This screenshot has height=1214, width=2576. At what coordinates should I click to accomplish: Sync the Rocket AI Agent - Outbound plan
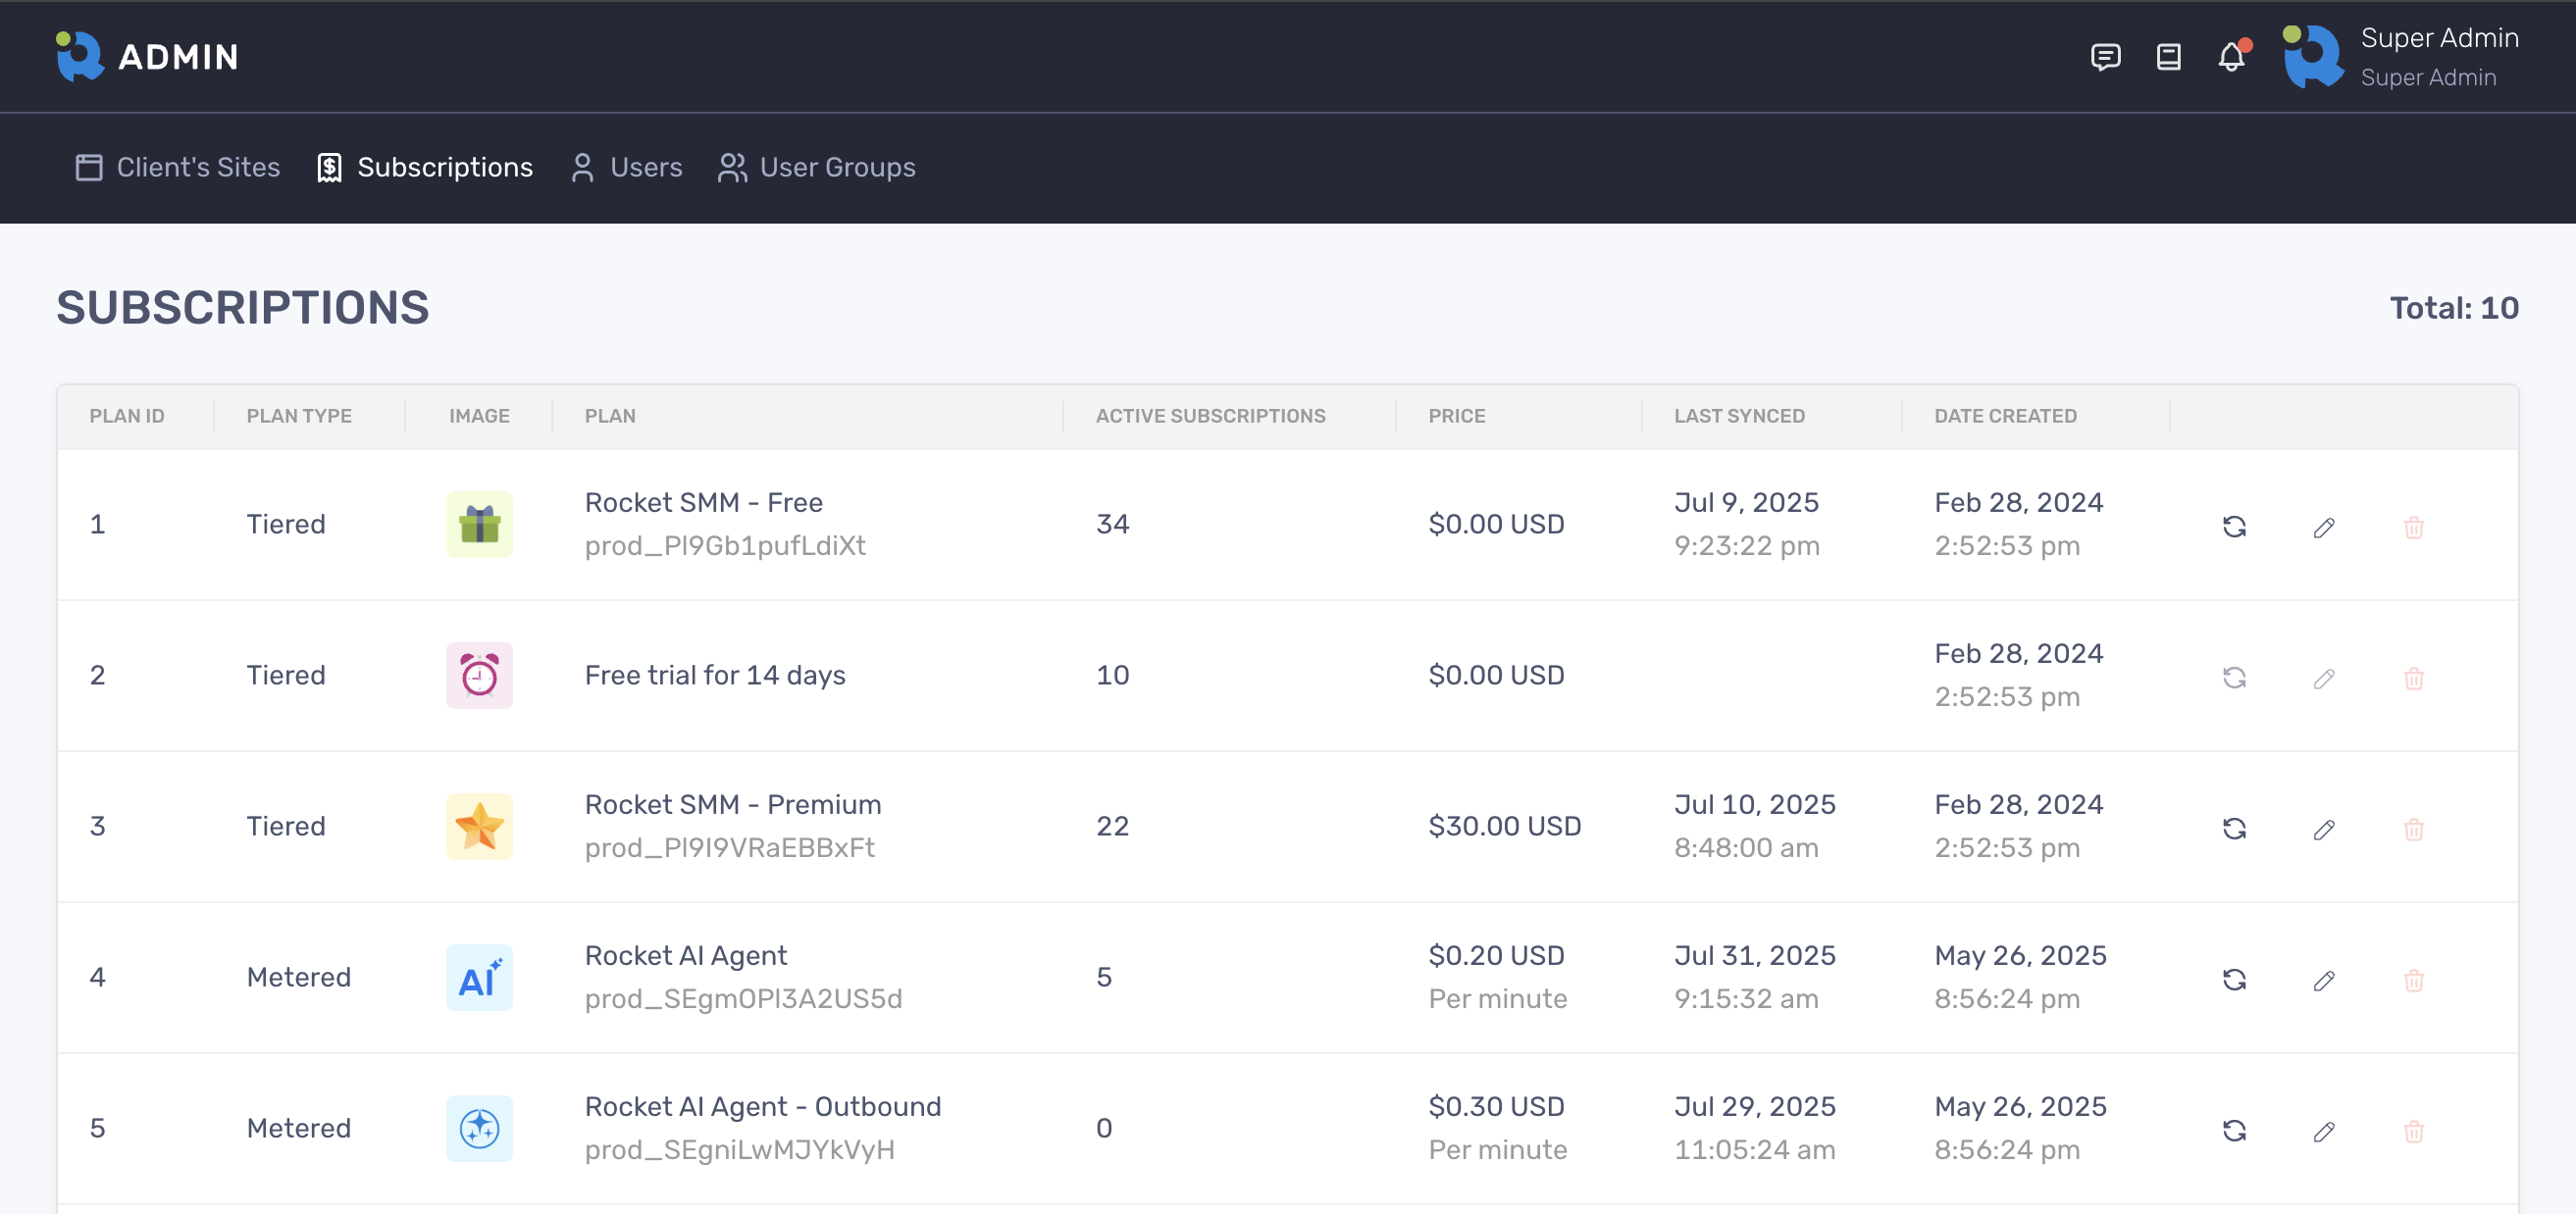coord(2234,1131)
